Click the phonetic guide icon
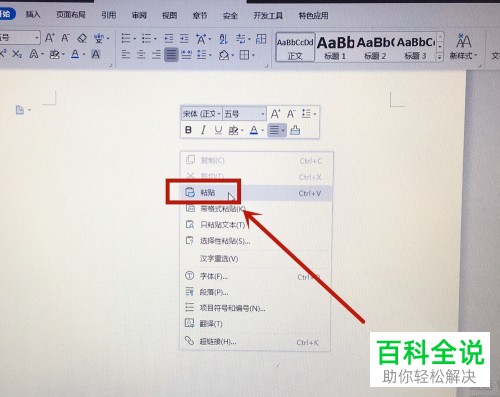The height and width of the screenshot is (397, 500). click(99, 38)
